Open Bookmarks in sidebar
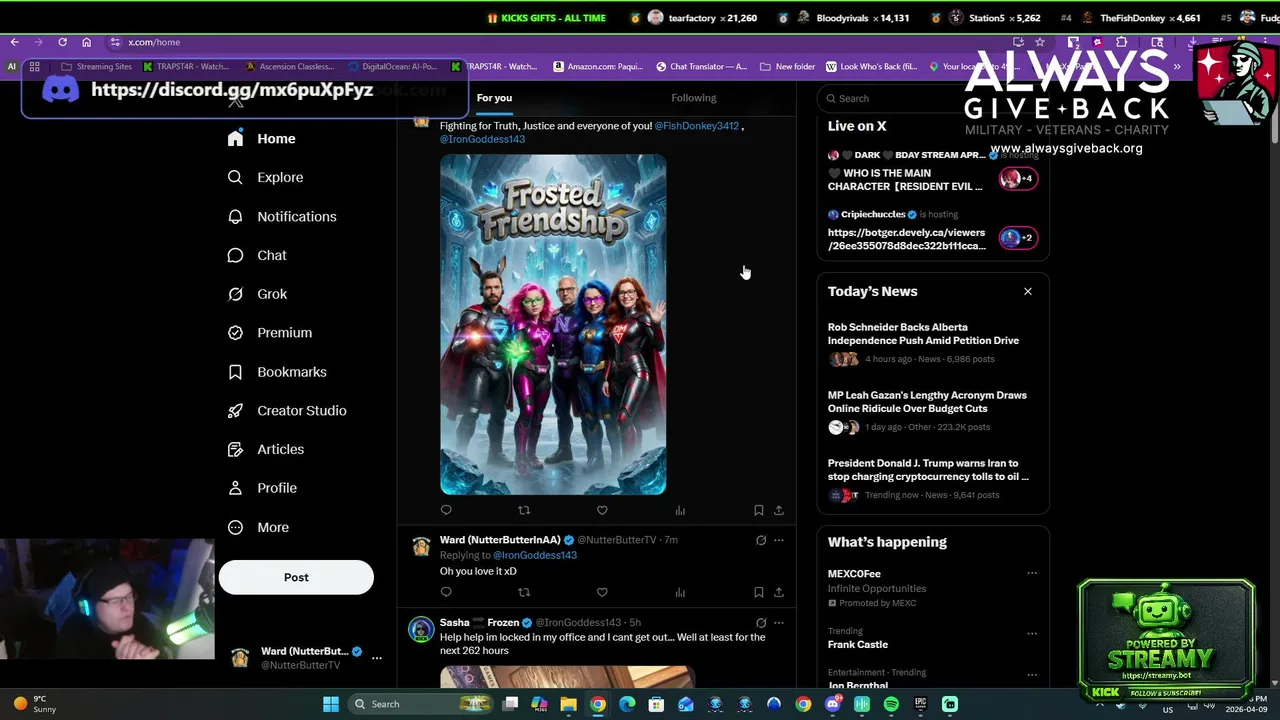 [x=277, y=372]
